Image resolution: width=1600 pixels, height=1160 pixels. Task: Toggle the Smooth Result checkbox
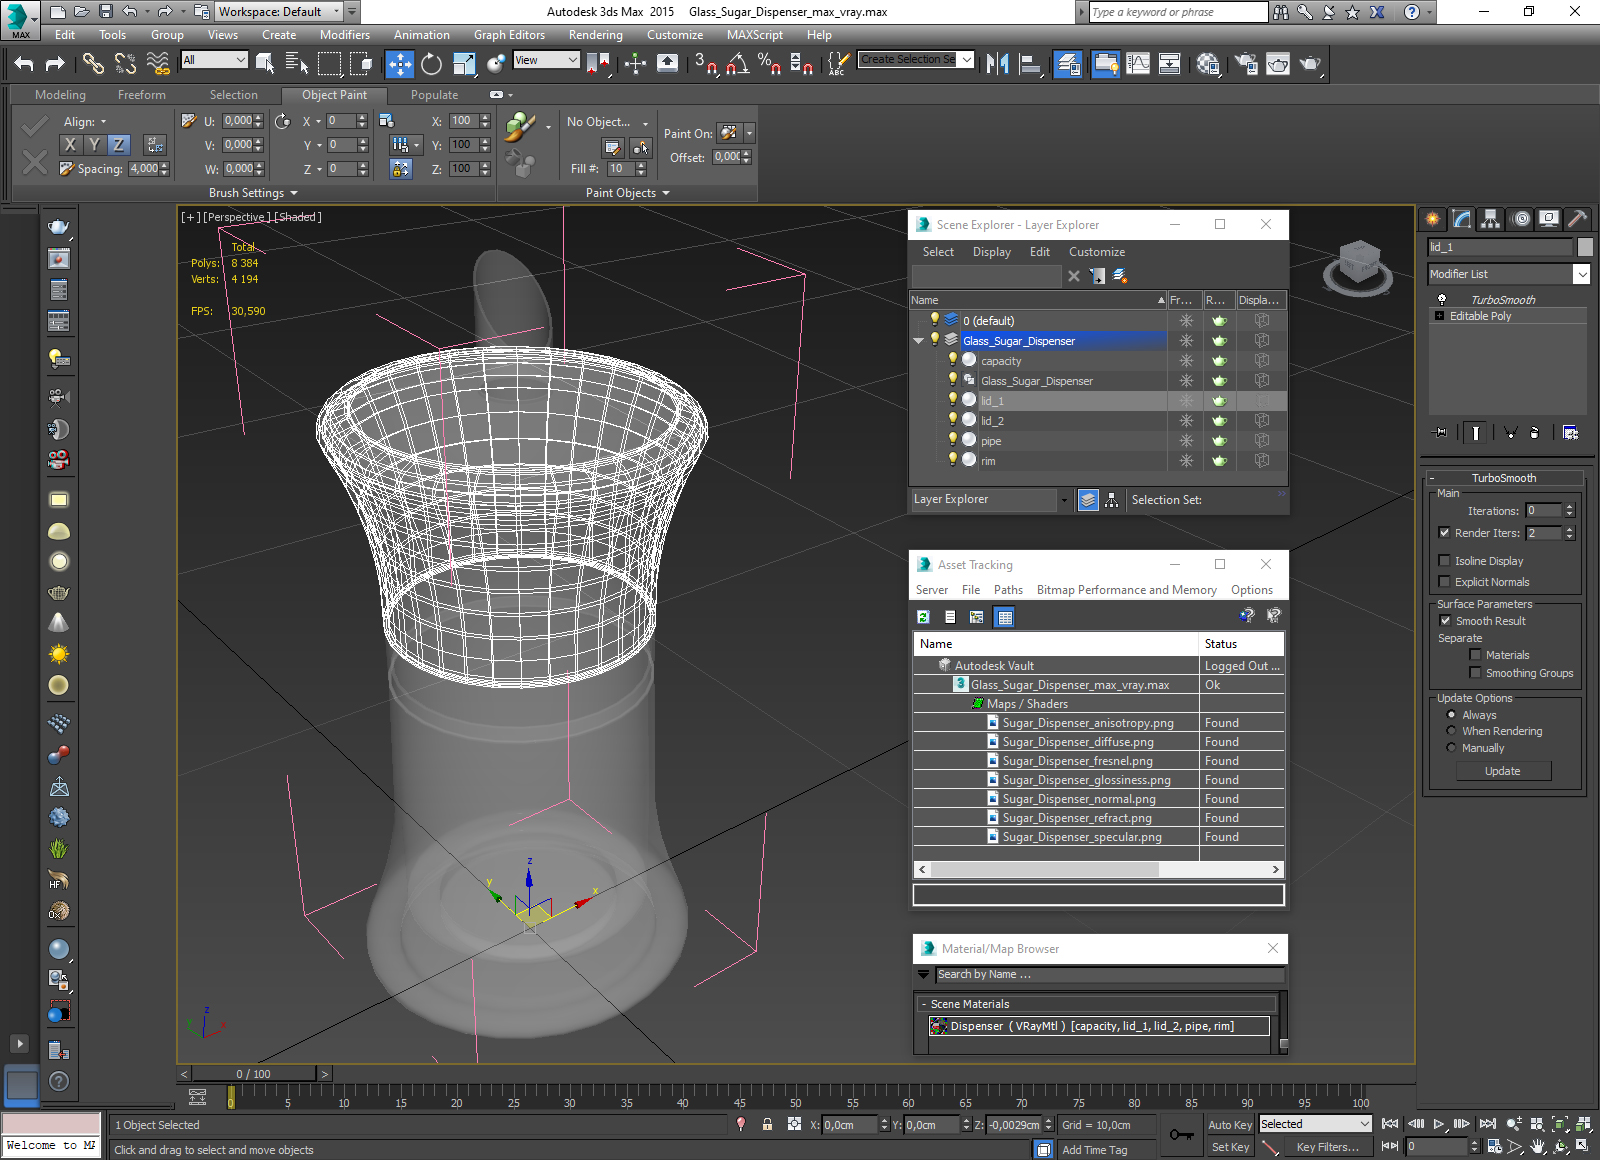(1445, 621)
